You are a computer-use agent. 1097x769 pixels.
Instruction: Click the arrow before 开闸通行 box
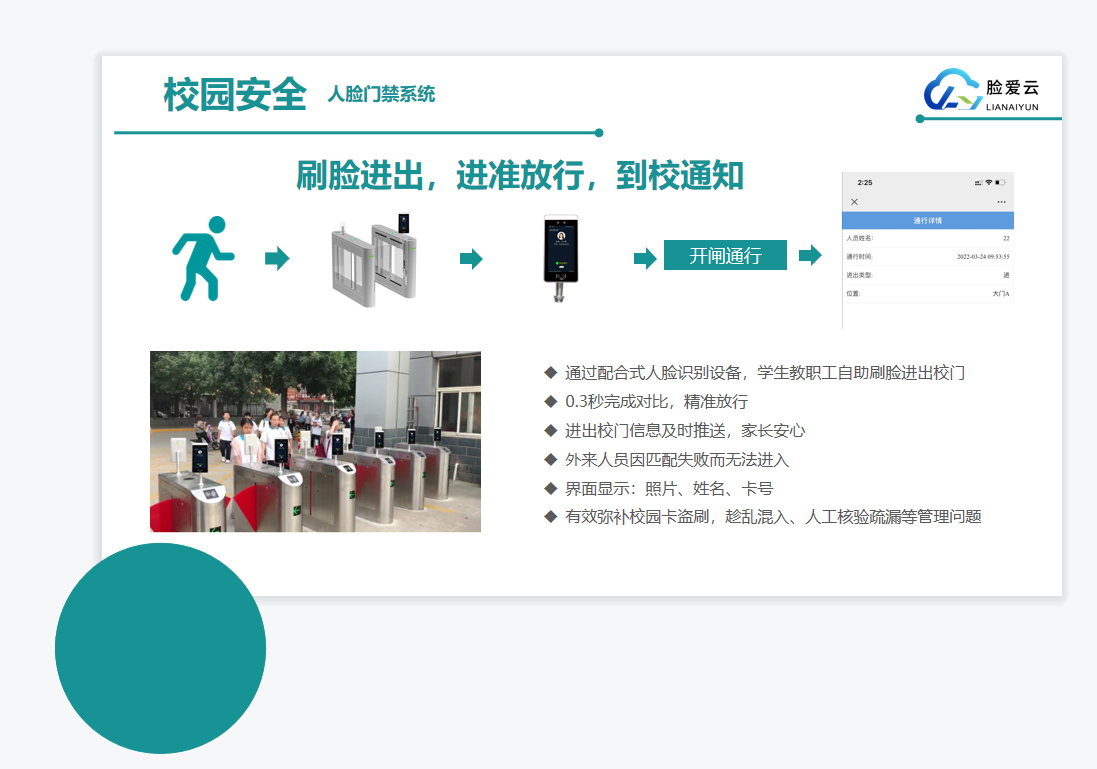click(x=645, y=259)
